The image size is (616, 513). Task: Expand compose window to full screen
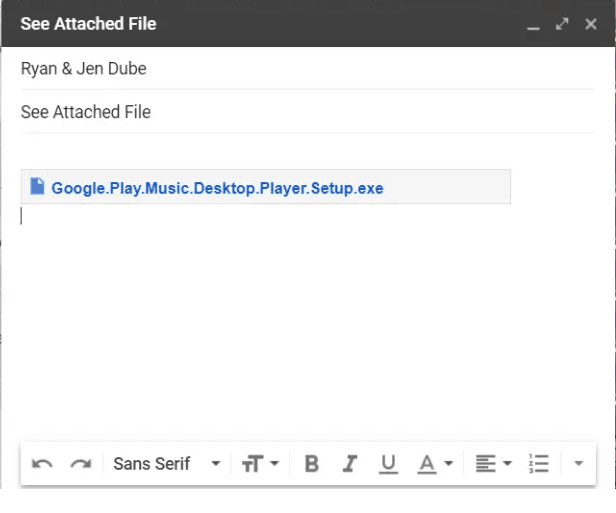tap(562, 23)
